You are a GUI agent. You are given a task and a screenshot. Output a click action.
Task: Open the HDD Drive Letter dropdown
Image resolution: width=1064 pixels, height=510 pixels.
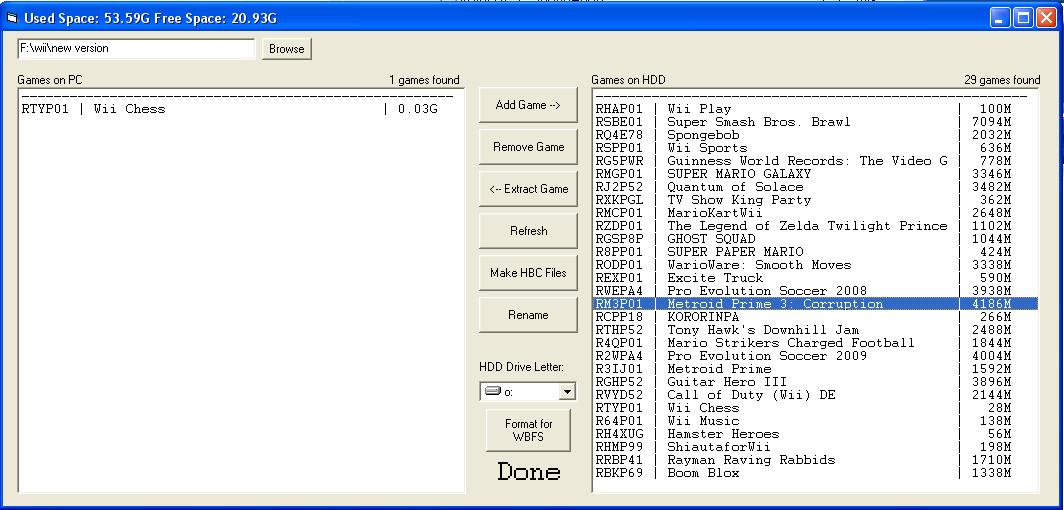567,392
